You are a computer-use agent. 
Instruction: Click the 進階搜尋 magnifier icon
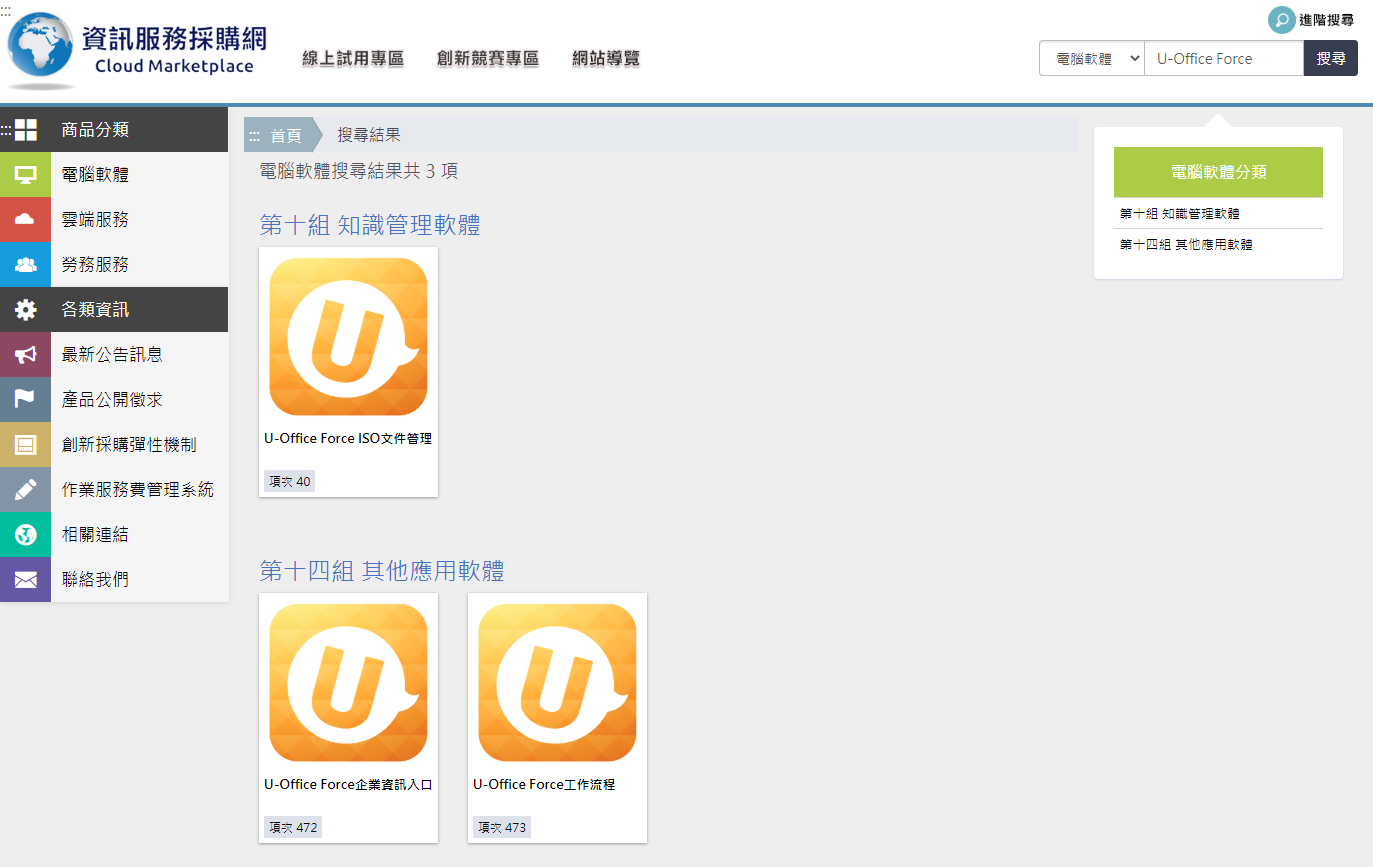point(1281,20)
